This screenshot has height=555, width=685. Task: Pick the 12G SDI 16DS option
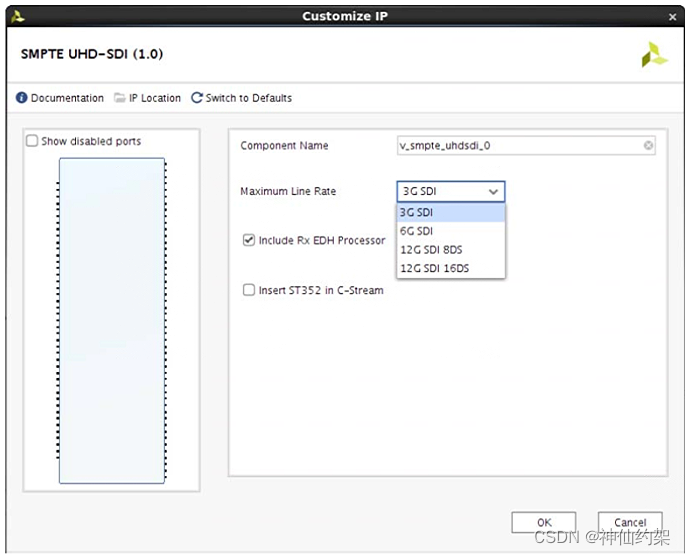[451, 268]
